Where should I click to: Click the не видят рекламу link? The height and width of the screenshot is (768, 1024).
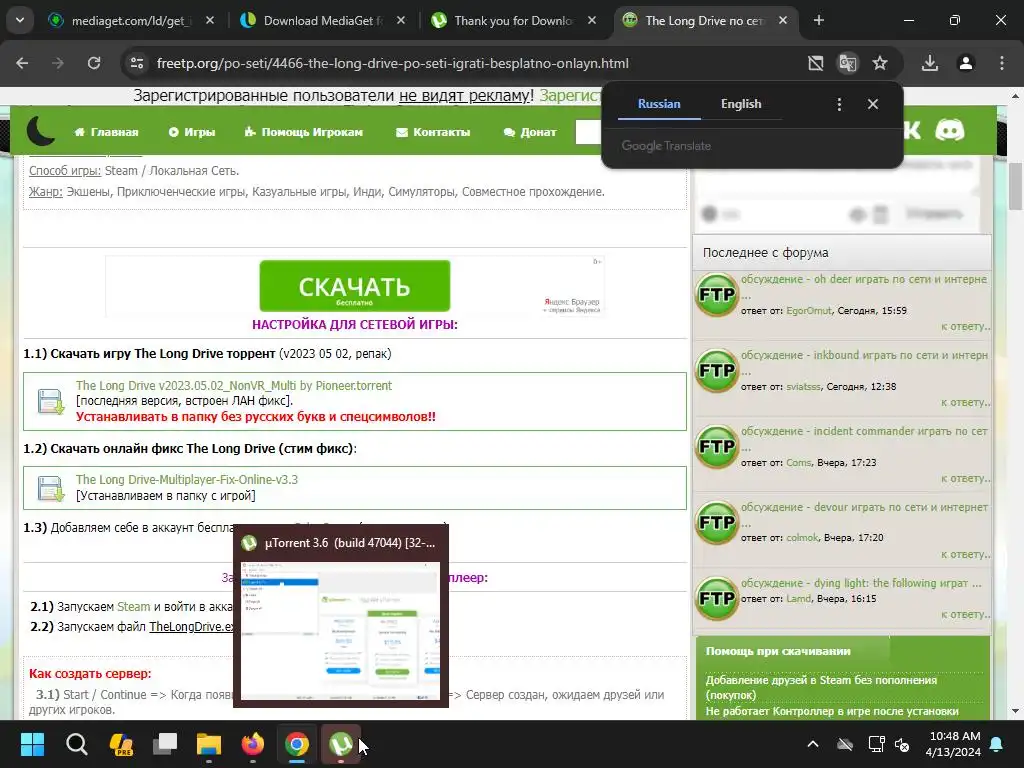click(466, 95)
